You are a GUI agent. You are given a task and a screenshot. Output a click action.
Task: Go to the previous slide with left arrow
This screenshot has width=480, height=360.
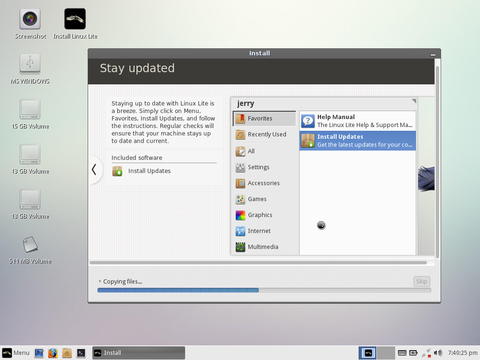pos(94,169)
